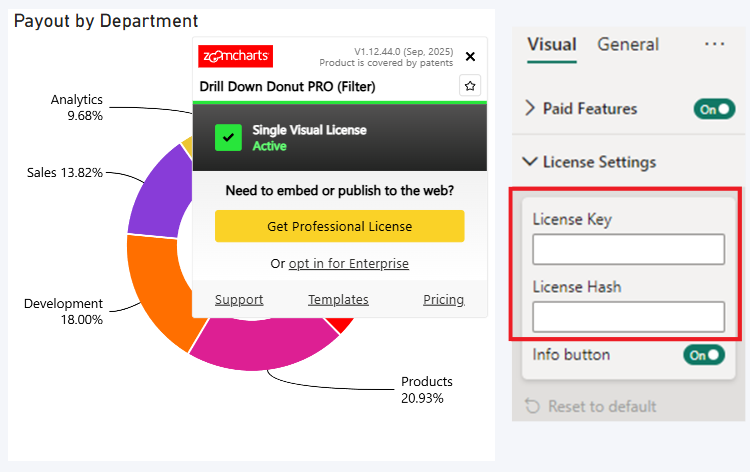
Task: Open the Support link
Action: [x=239, y=299]
